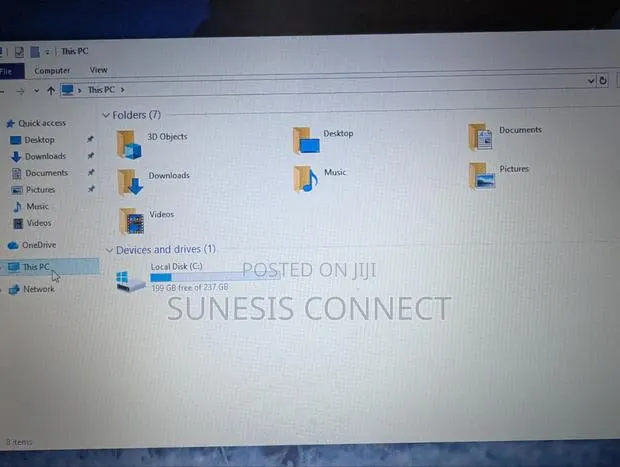Open the recent locations dropdown arrow
Image resolution: width=620 pixels, height=467 pixels.
pos(36,91)
